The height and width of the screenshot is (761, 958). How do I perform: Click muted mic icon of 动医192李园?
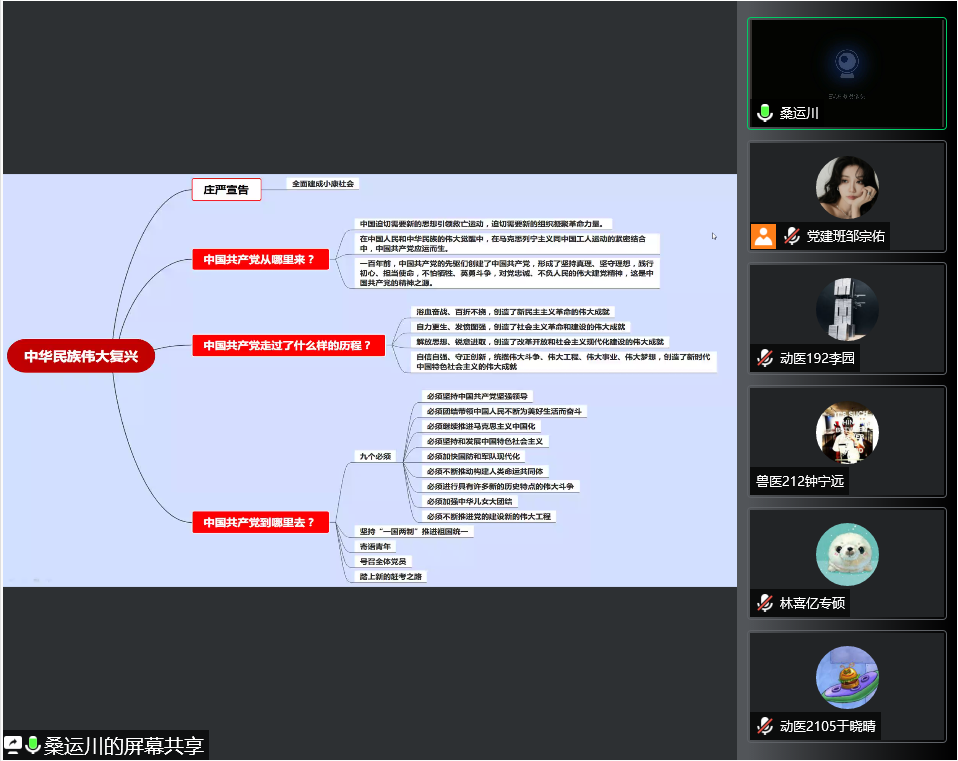click(765, 358)
